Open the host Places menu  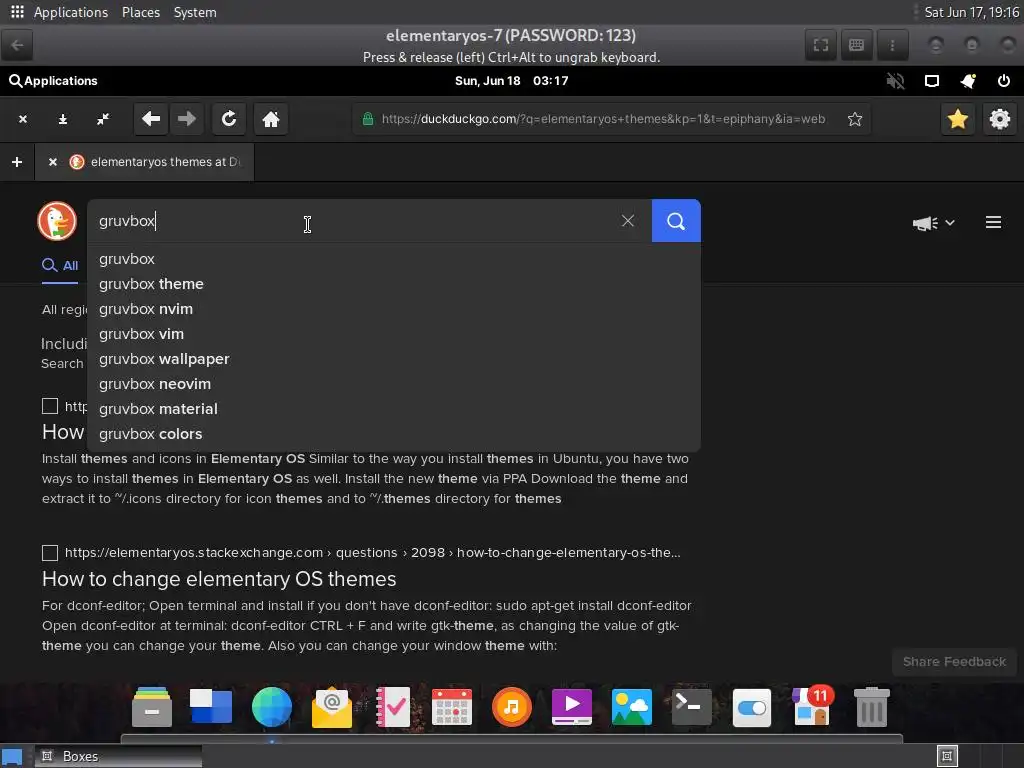point(140,12)
